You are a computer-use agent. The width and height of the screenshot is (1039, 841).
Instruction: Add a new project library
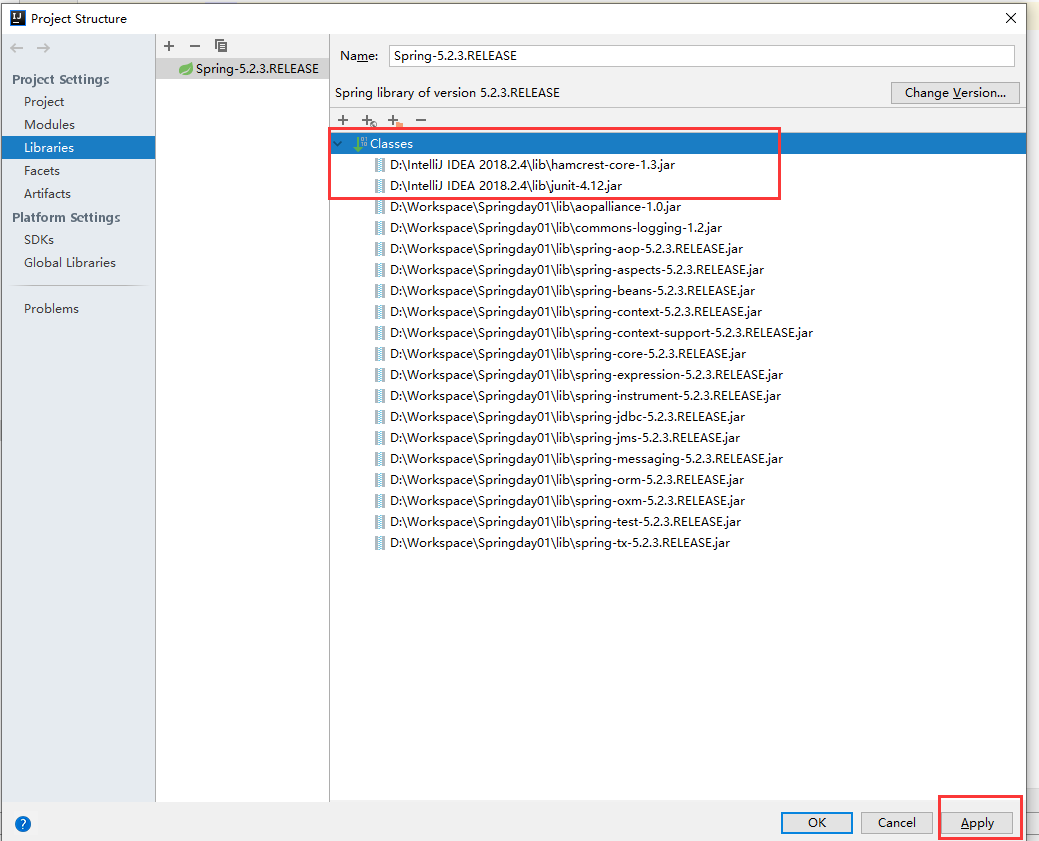pos(169,46)
